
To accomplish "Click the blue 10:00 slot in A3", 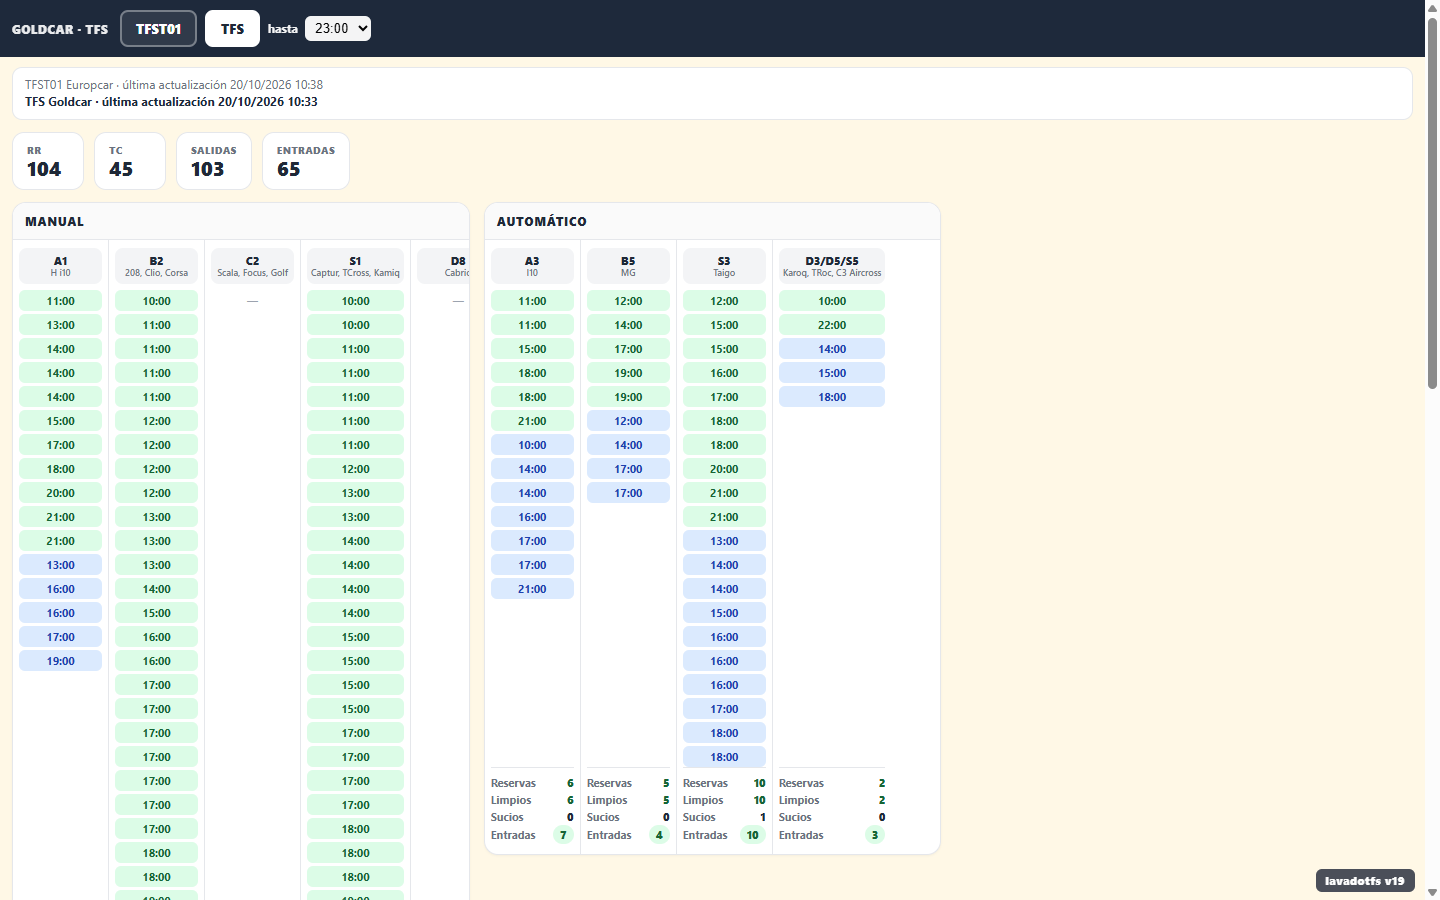I will tap(532, 445).
